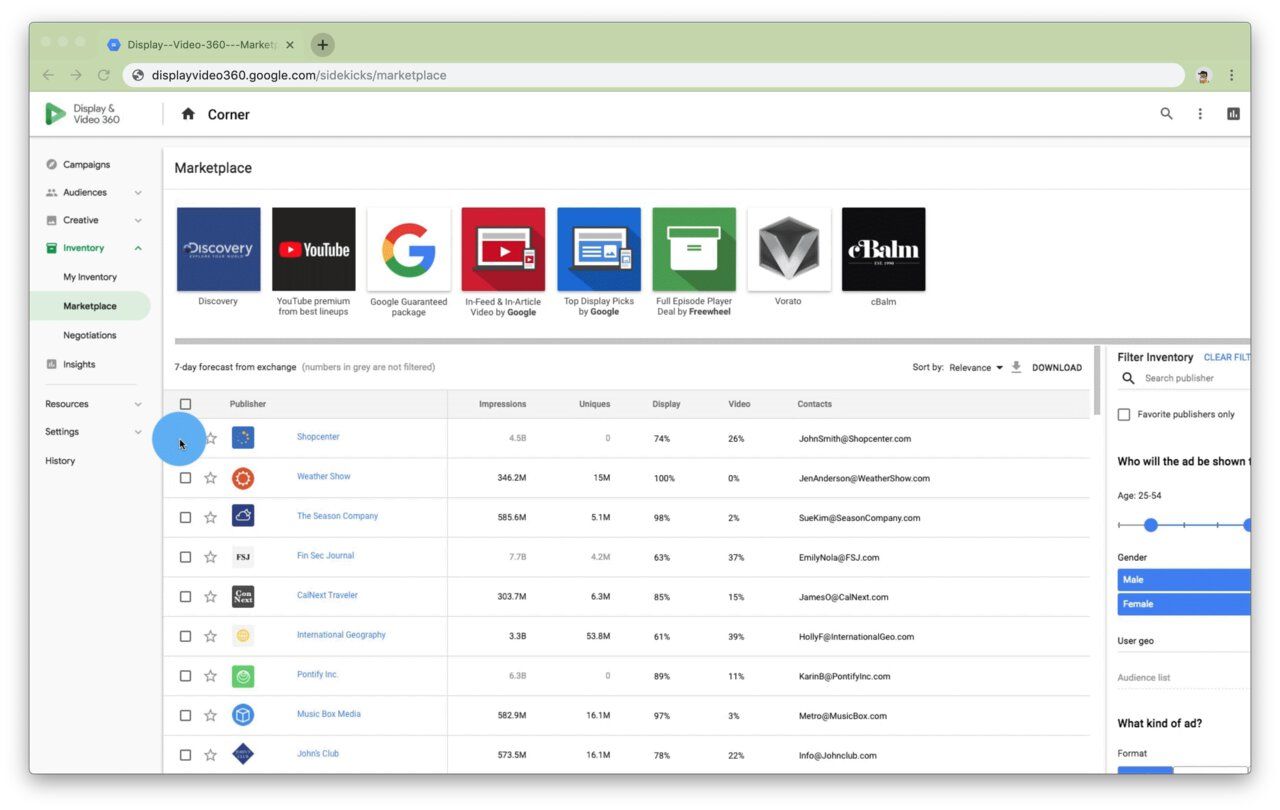Viewport: 1280px width, 810px height.
Task: Open the YouTube premium package thumbnail
Action: click(313, 249)
